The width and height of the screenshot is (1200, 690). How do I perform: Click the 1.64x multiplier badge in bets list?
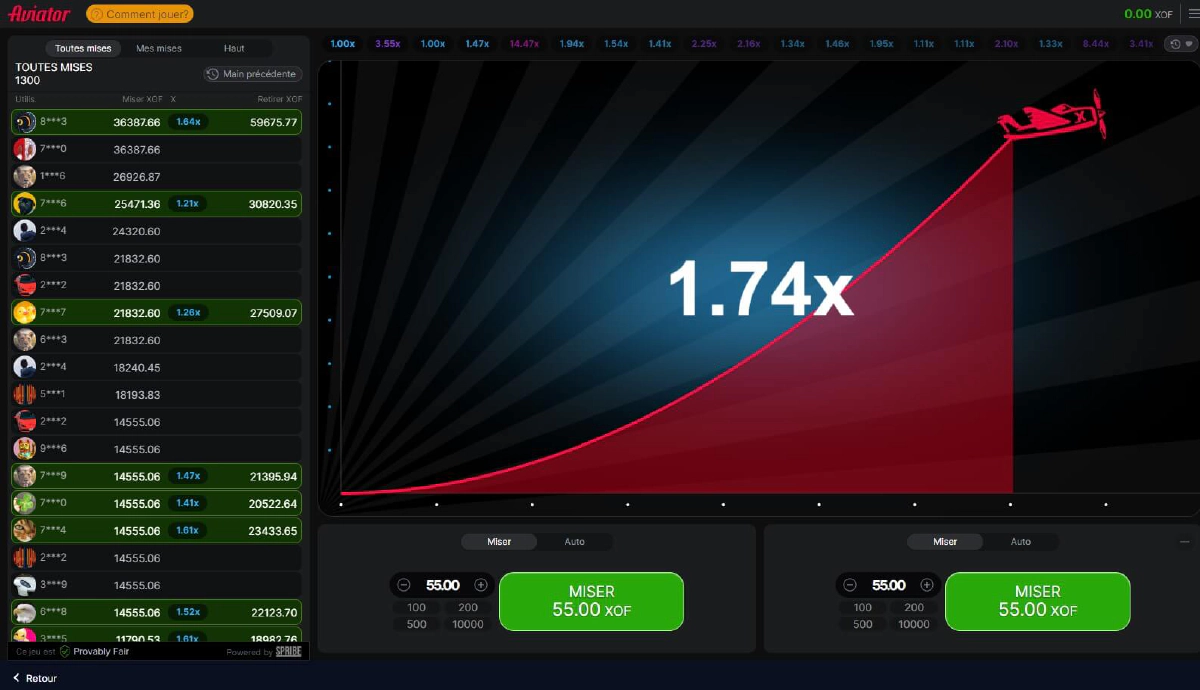(x=188, y=122)
